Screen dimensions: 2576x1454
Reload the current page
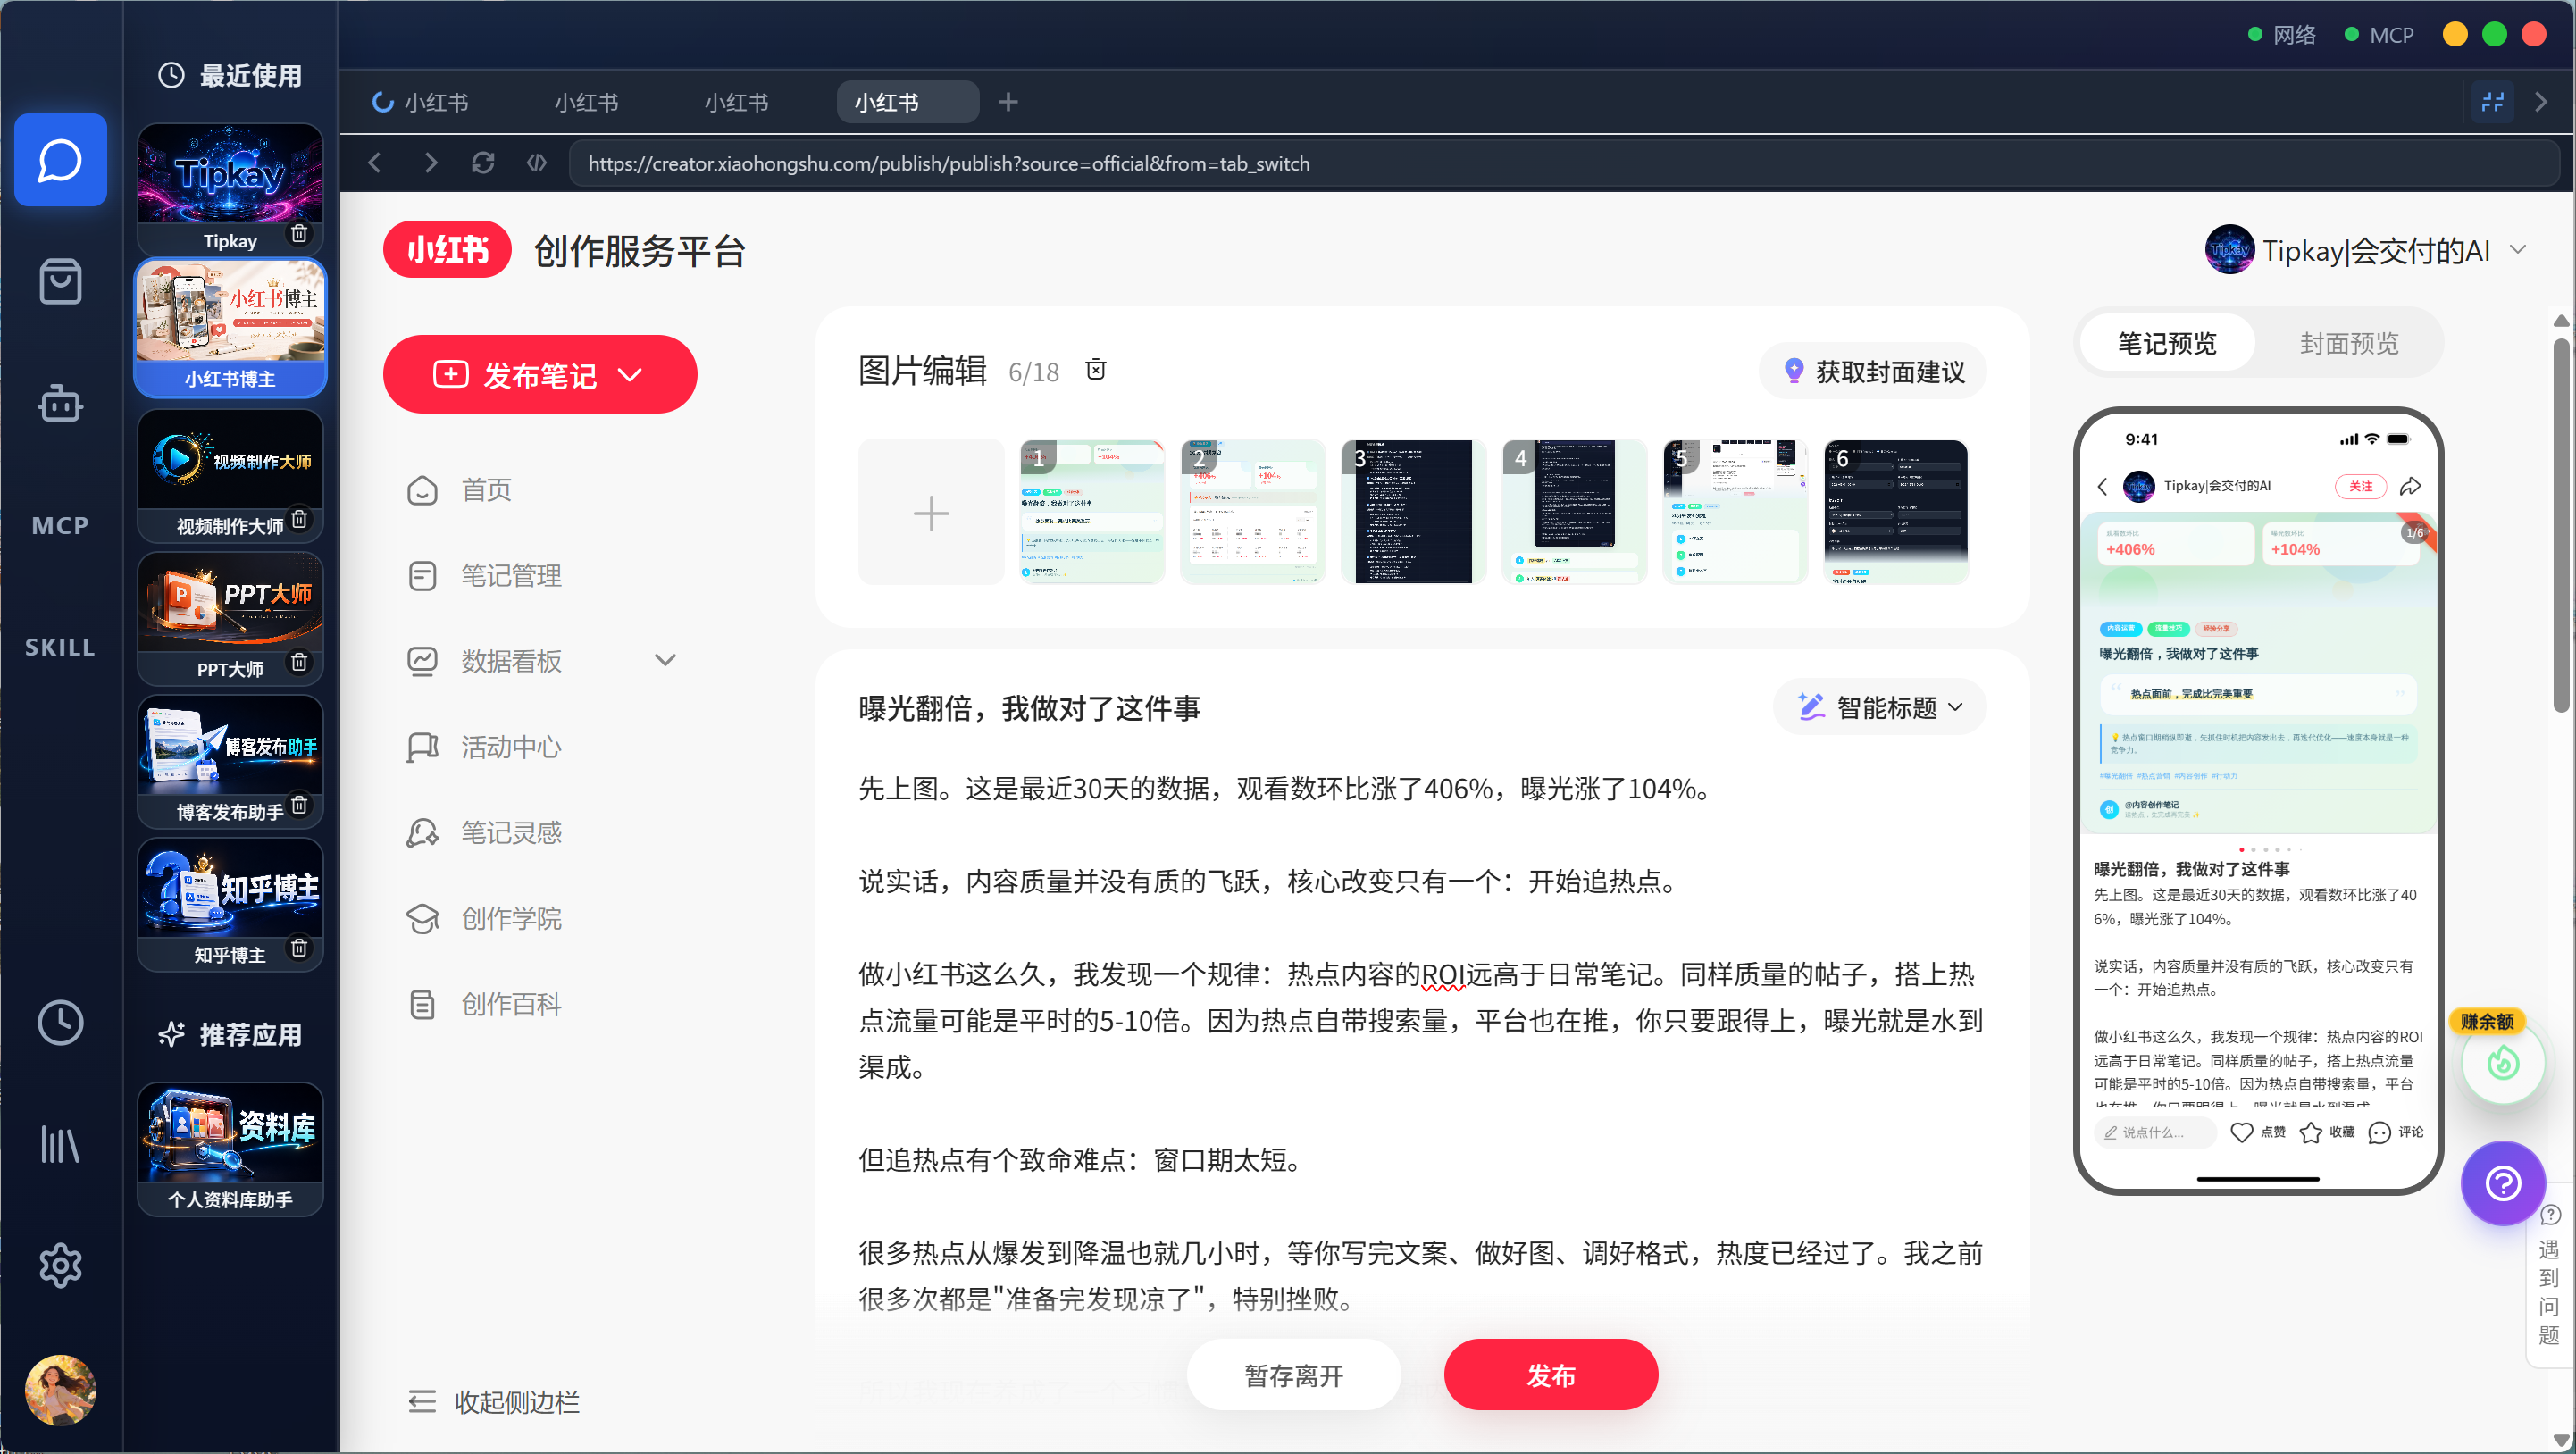click(483, 162)
